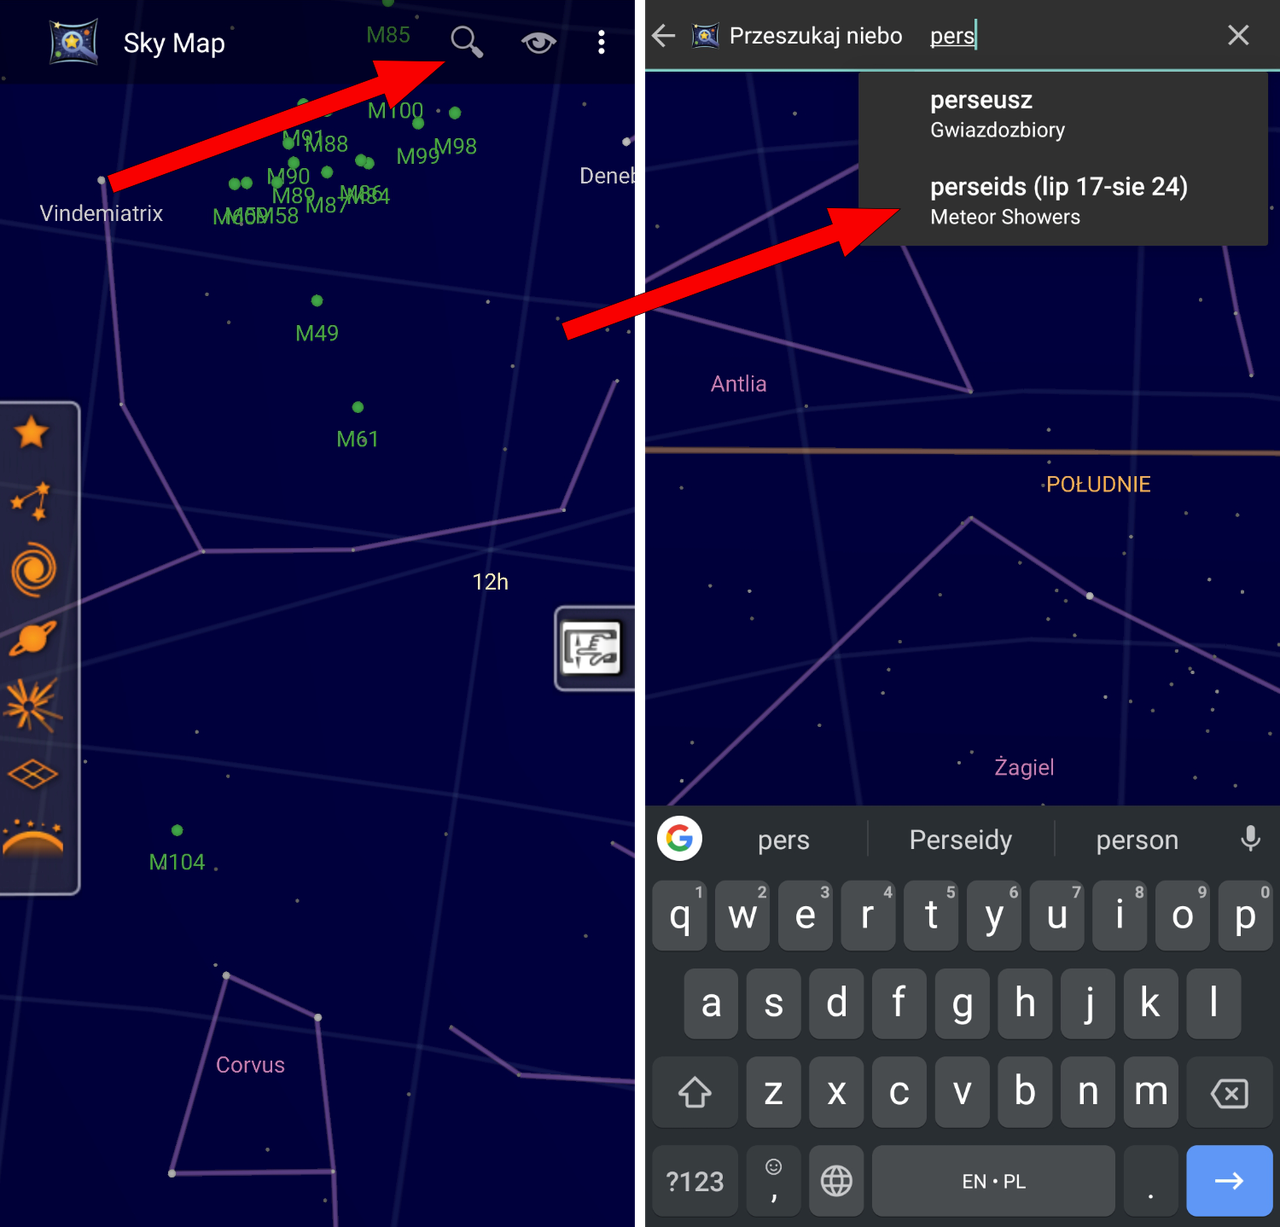Toggle the meteor showers layer
Screen dimensions: 1280x1227
pyautogui.click(x=33, y=705)
